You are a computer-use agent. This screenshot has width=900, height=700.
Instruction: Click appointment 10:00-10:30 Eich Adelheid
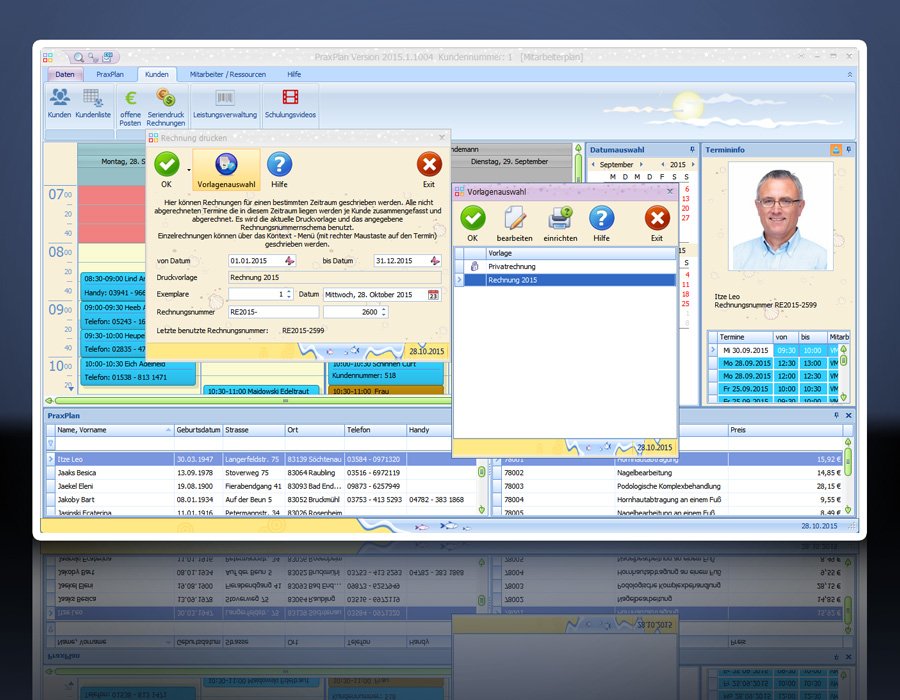[137, 371]
